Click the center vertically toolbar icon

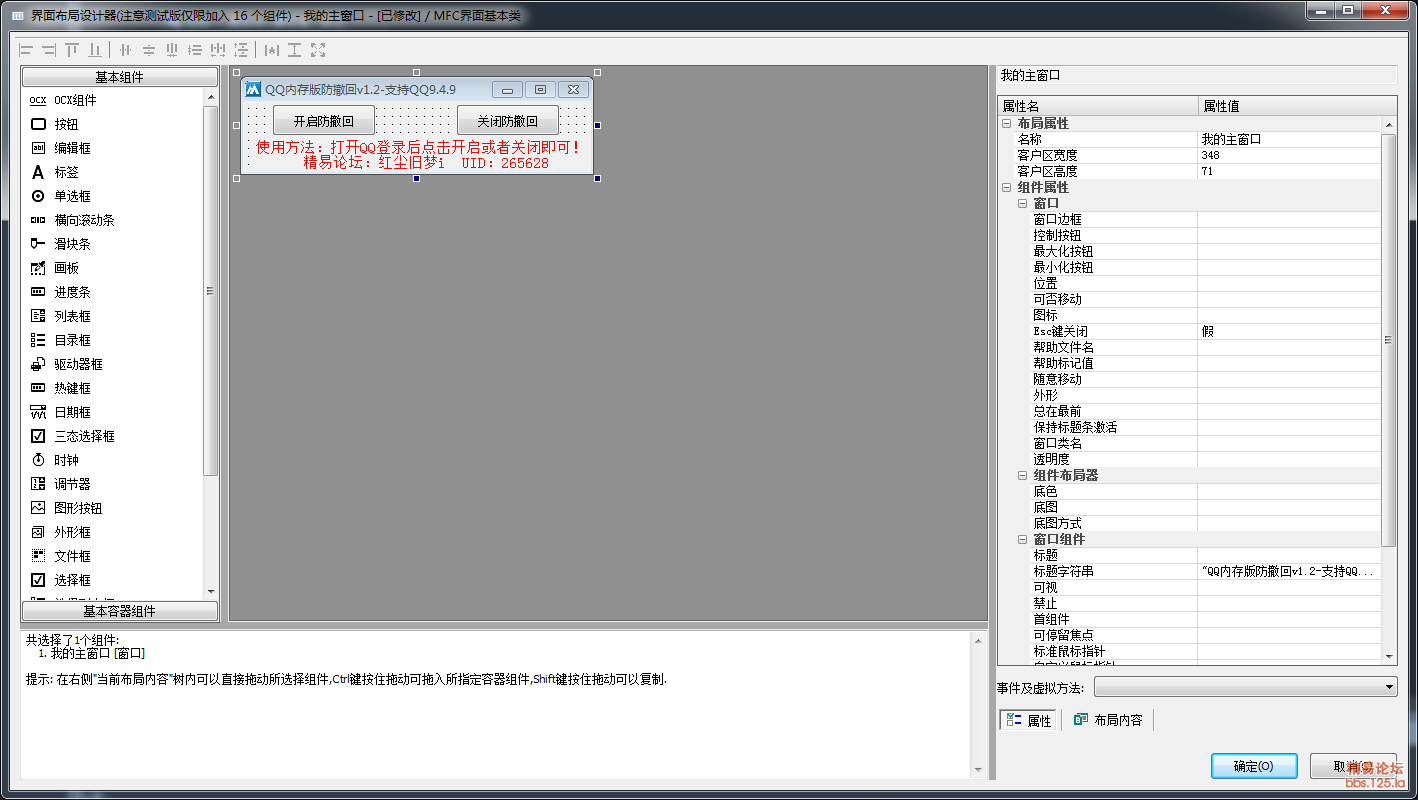coord(148,49)
